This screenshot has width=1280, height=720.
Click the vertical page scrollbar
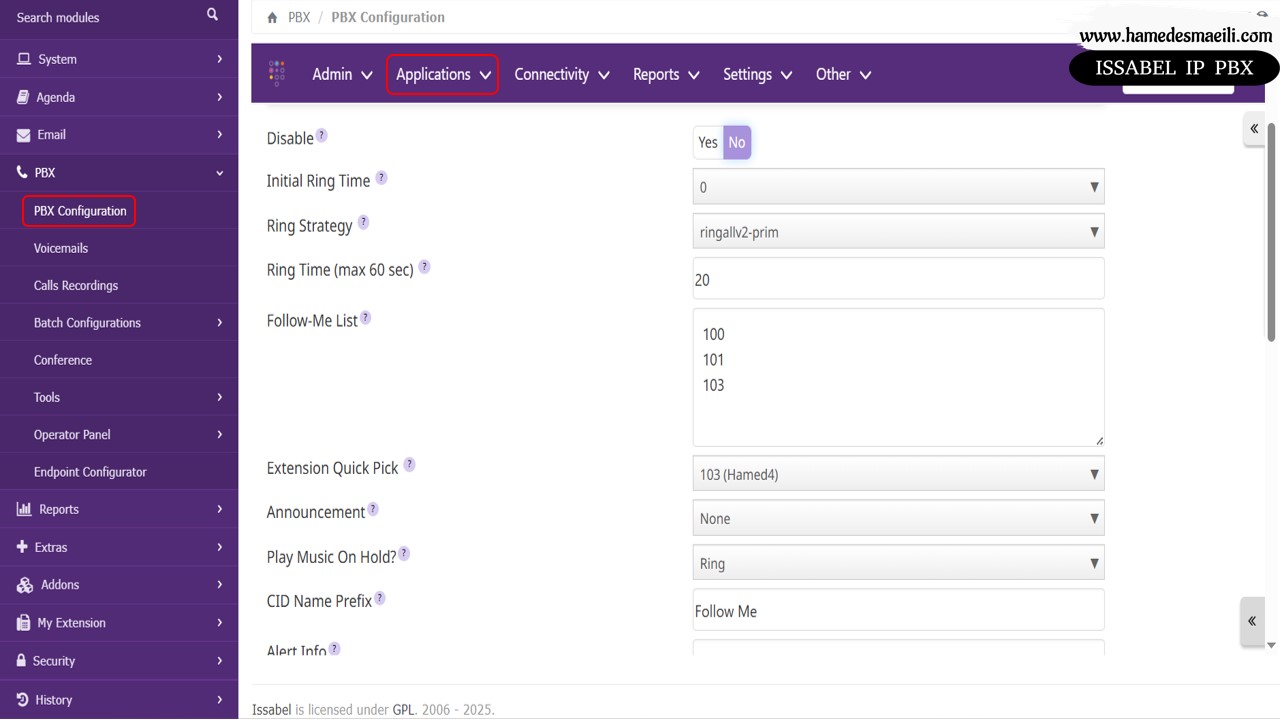1271,230
